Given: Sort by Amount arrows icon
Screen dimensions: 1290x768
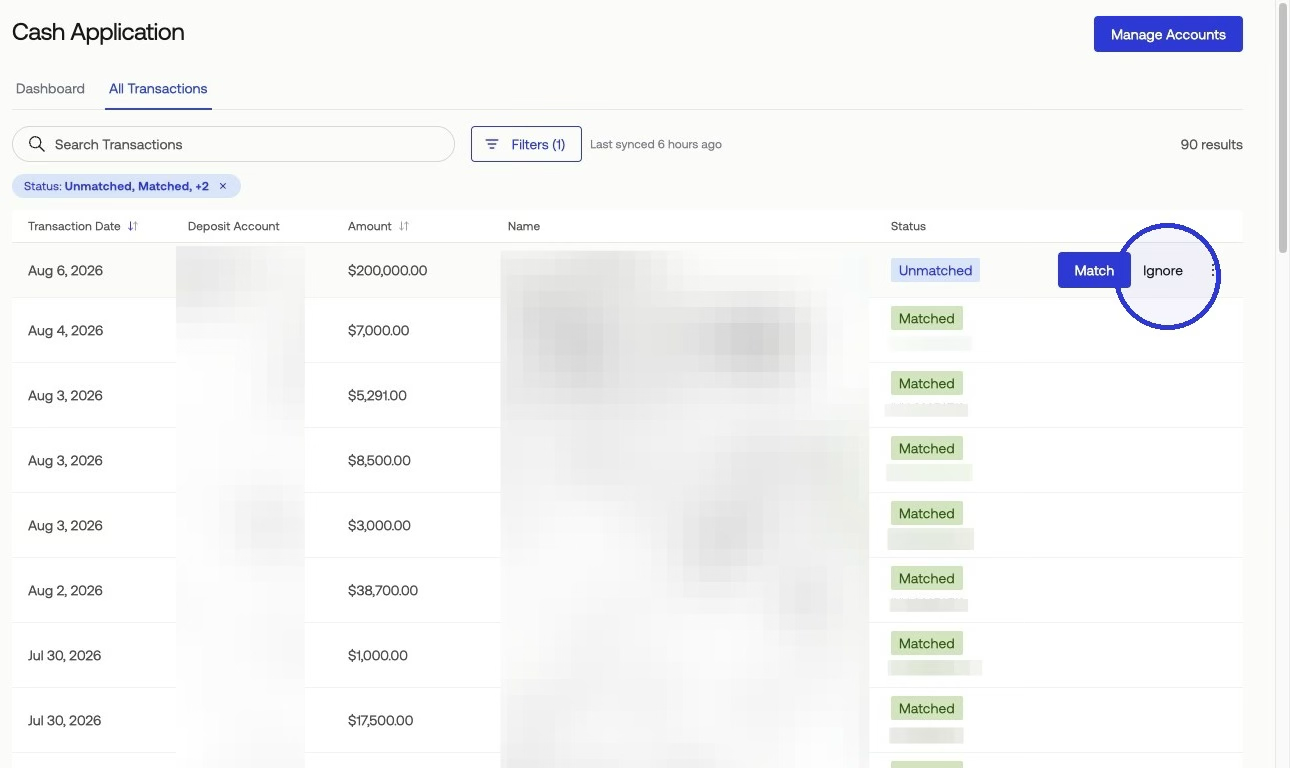Looking at the screenshot, I should pos(404,226).
